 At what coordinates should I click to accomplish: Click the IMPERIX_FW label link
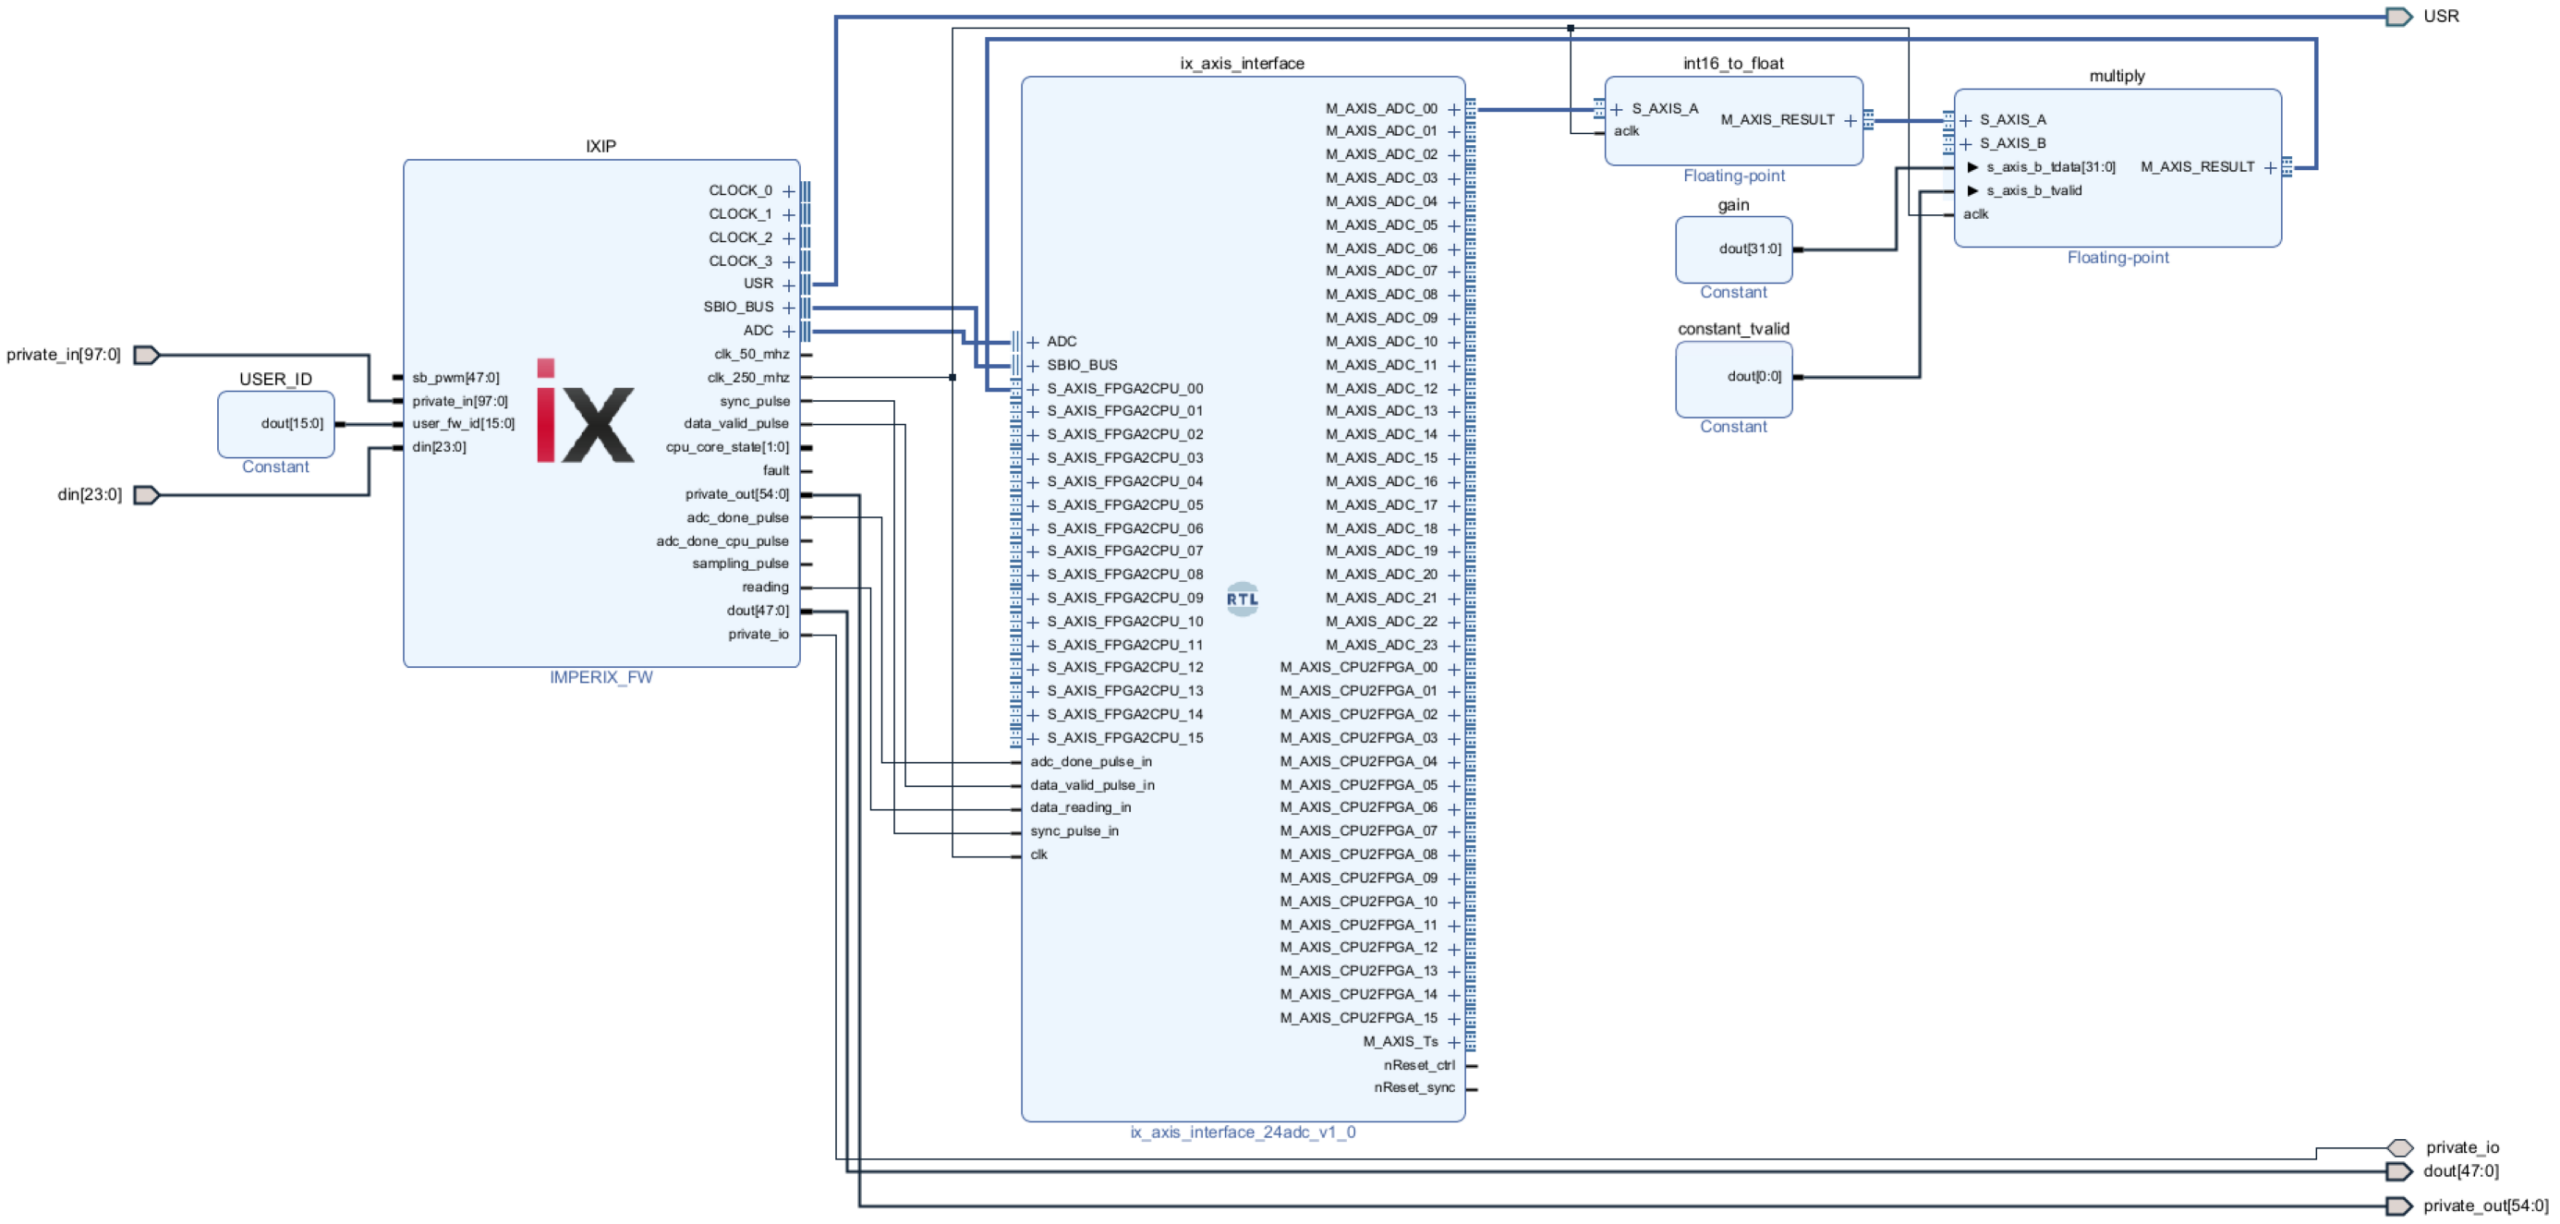600,678
